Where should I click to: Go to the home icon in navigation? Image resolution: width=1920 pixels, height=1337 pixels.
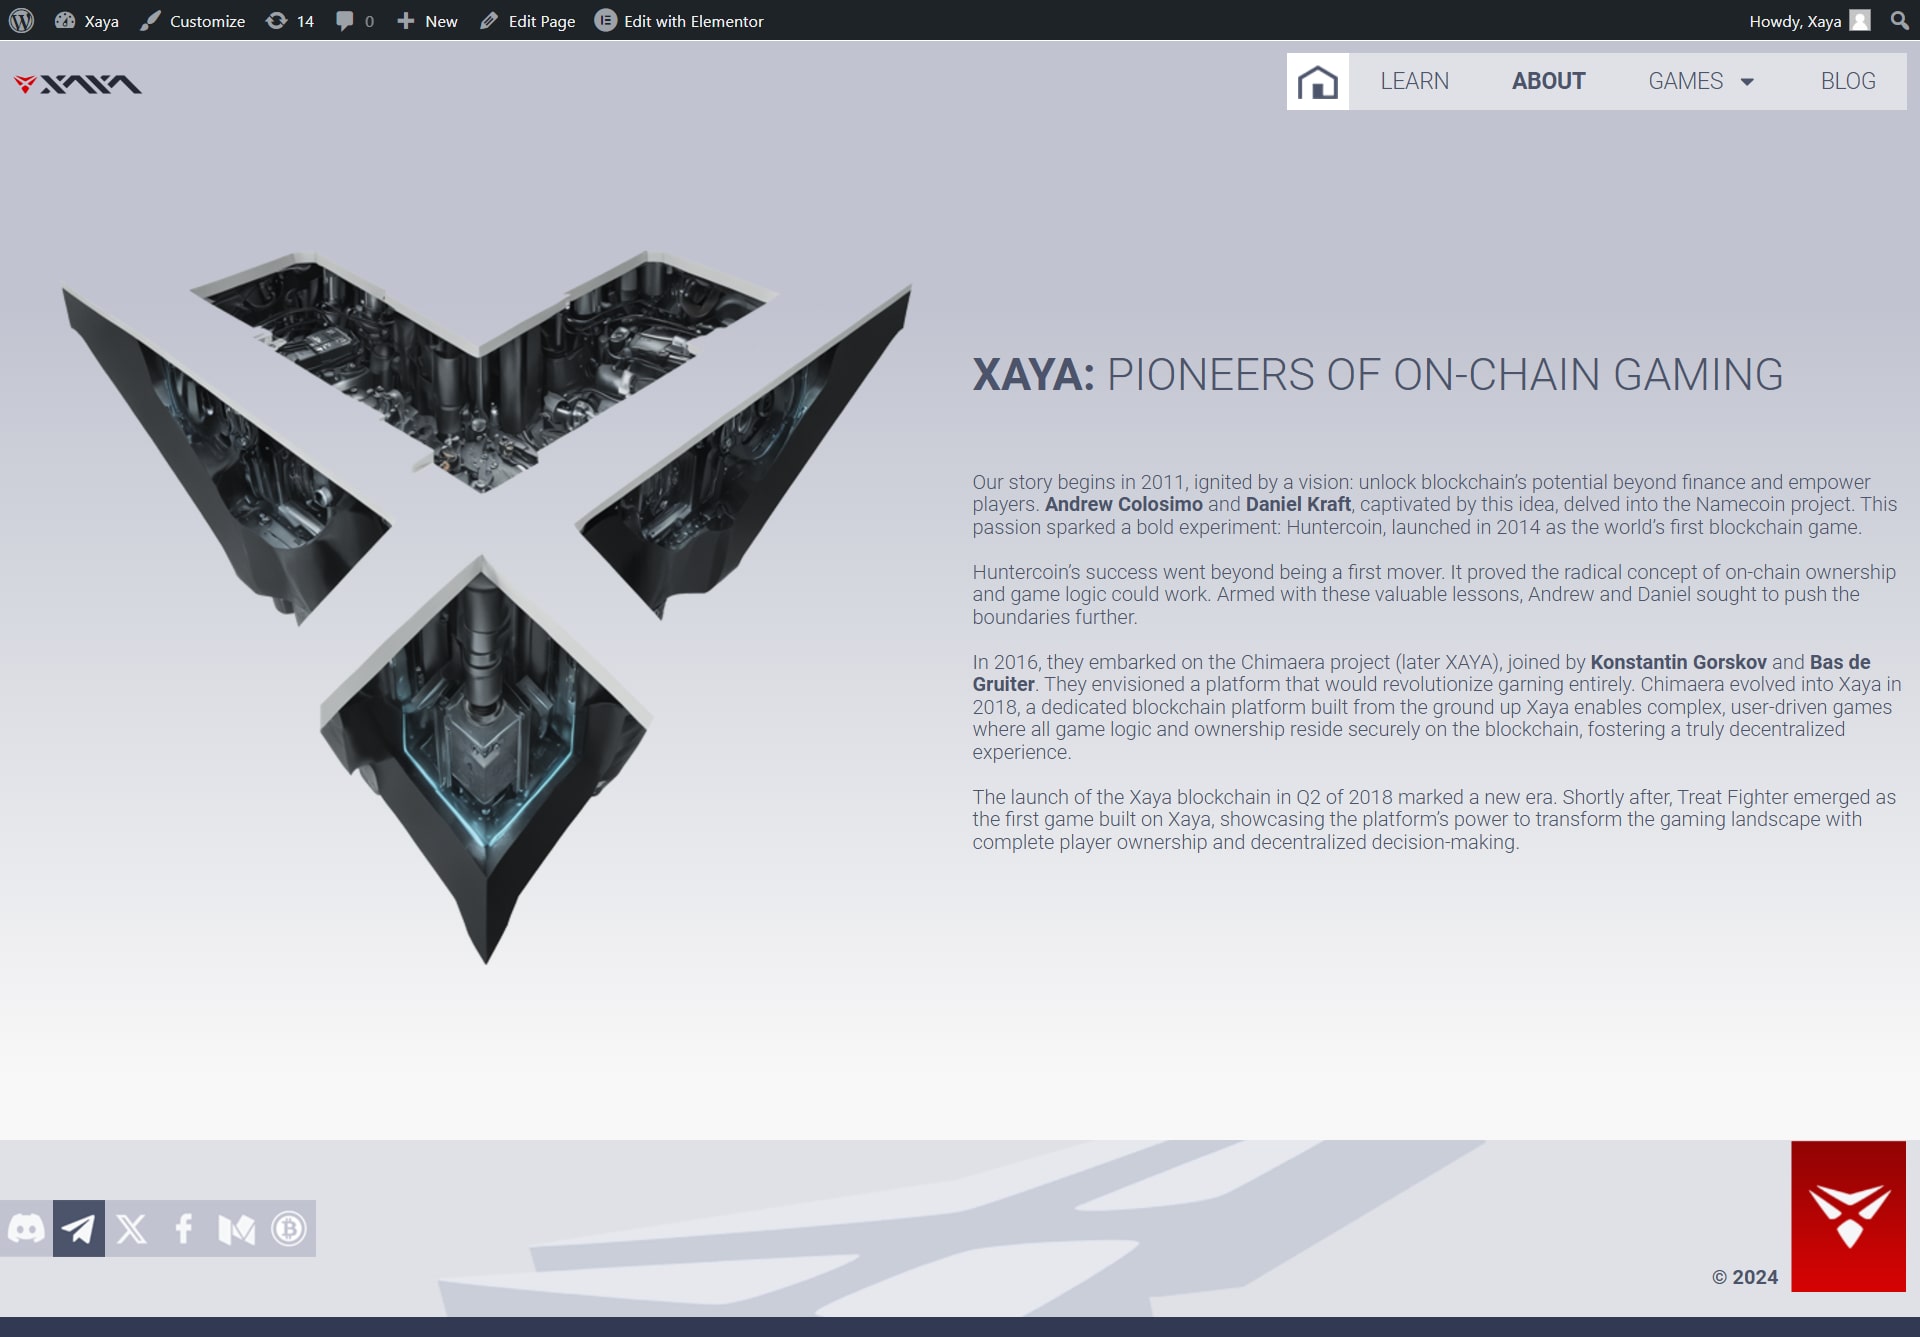(1317, 81)
